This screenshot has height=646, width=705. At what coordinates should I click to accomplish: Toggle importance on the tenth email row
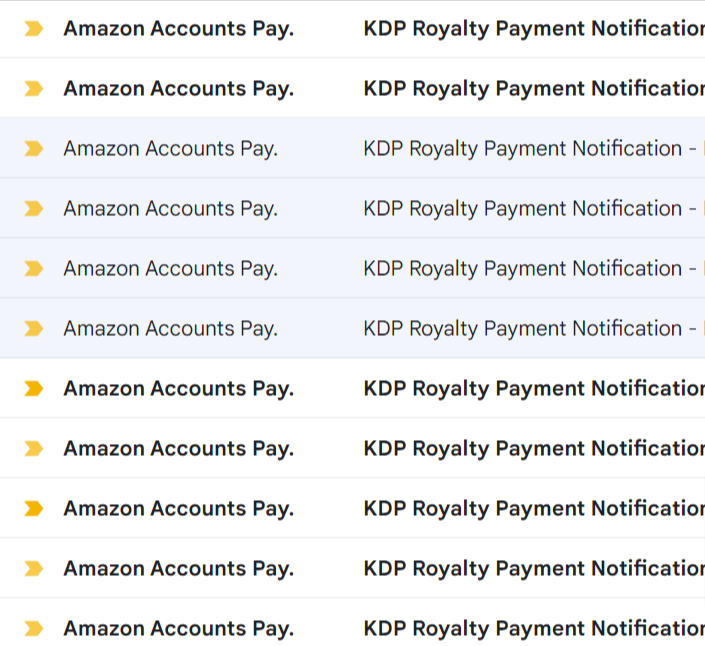pos(34,569)
